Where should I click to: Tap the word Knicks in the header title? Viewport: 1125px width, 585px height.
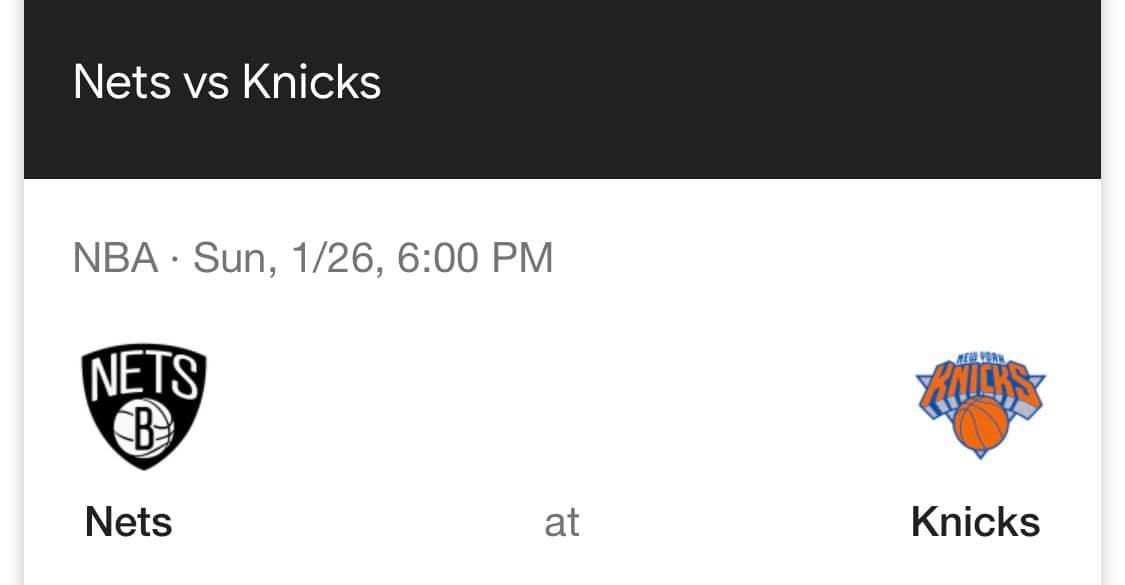pos(311,82)
